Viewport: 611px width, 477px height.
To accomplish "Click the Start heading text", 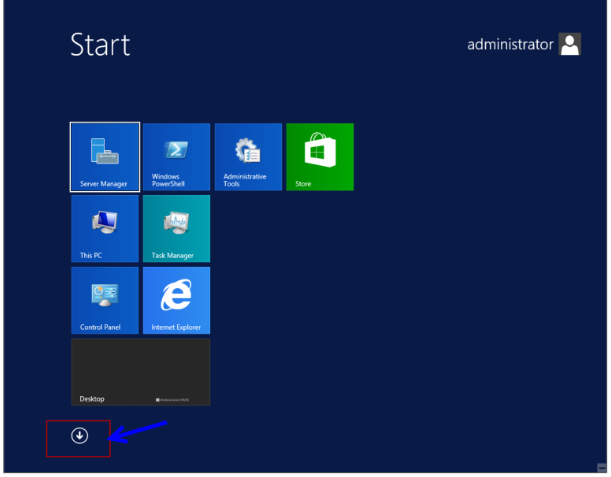I will point(100,45).
